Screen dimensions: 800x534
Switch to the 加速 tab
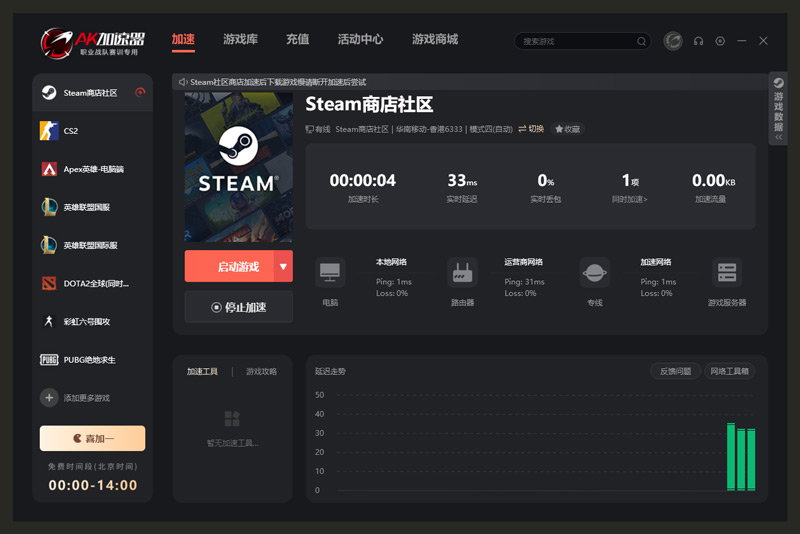183,39
